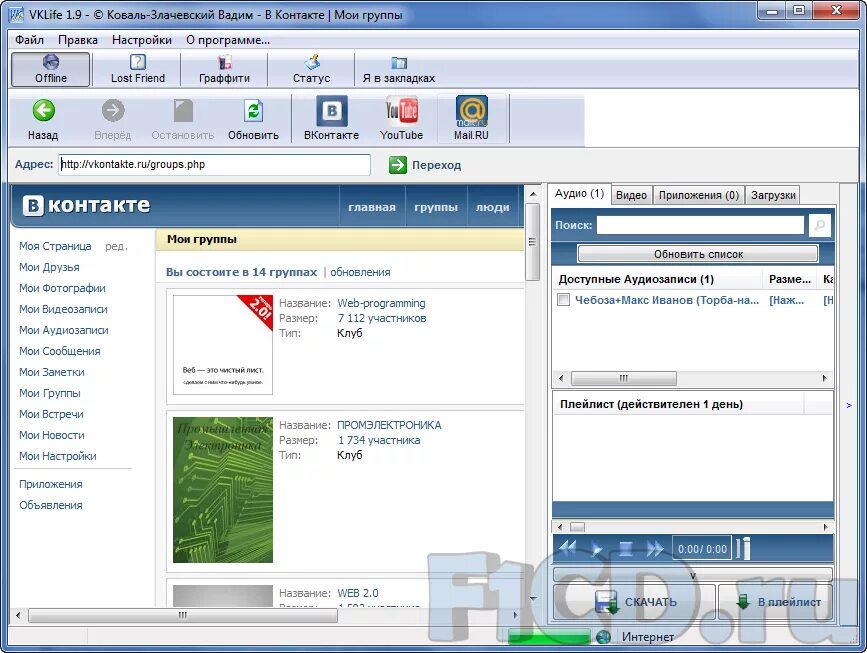Open Мои Заметки

tap(51, 372)
